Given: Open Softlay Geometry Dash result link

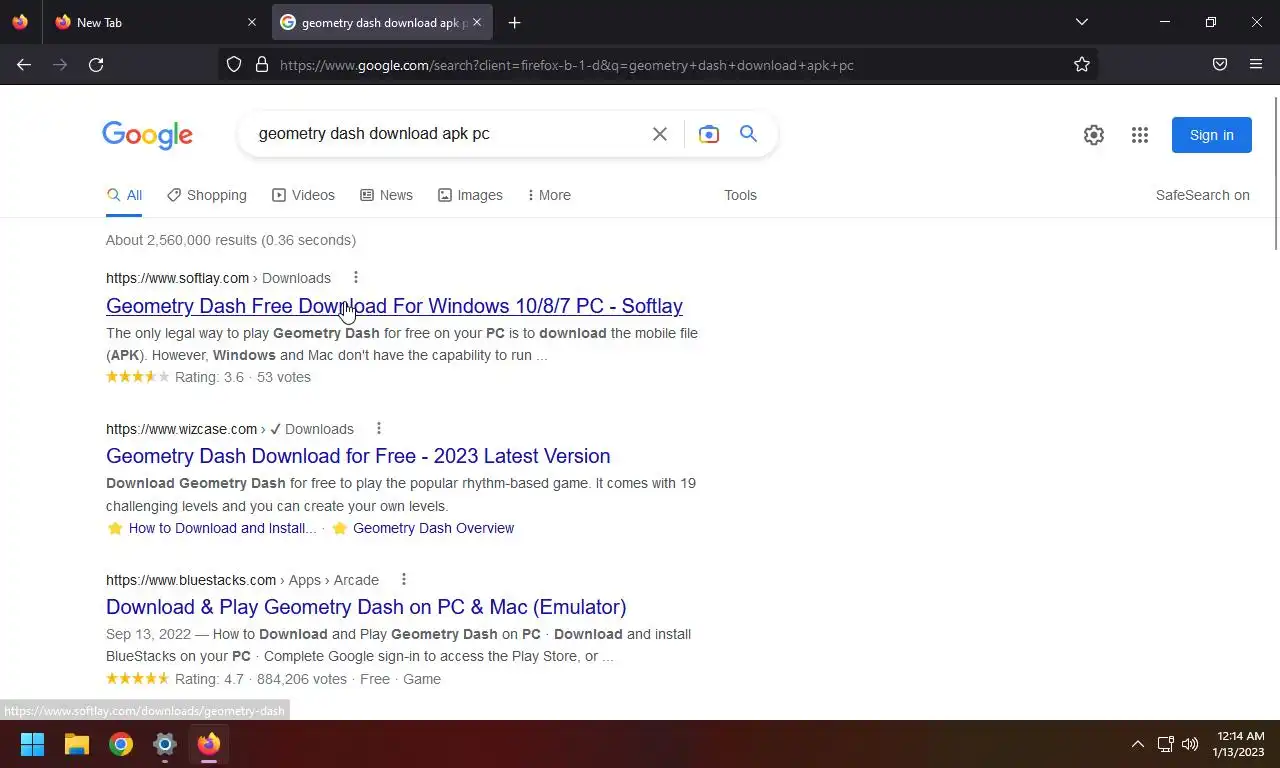Looking at the screenshot, I should (x=394, y=306).
